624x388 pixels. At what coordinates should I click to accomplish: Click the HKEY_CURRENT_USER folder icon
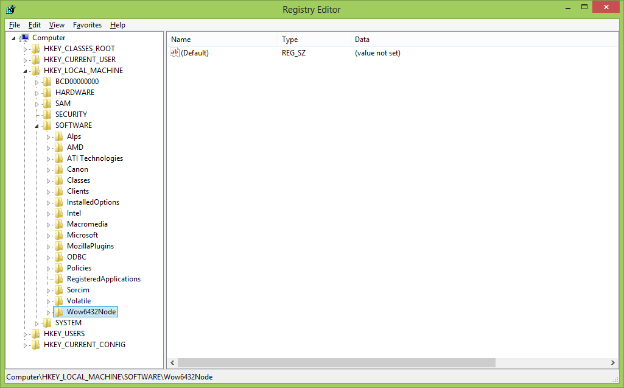pos(36,60)
